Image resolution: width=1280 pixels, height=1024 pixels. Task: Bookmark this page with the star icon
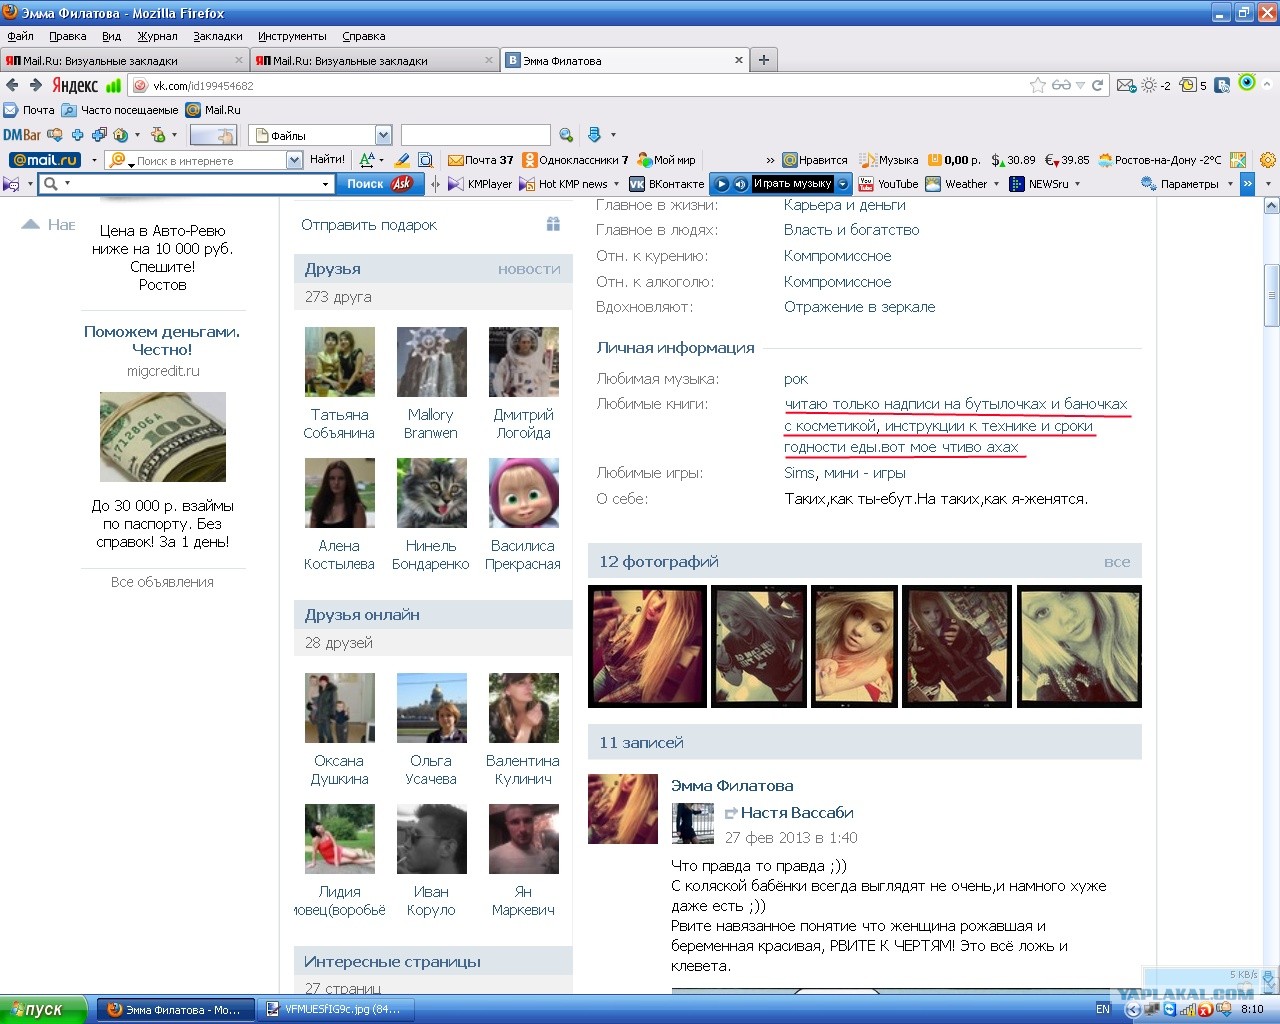point(1038,85)
